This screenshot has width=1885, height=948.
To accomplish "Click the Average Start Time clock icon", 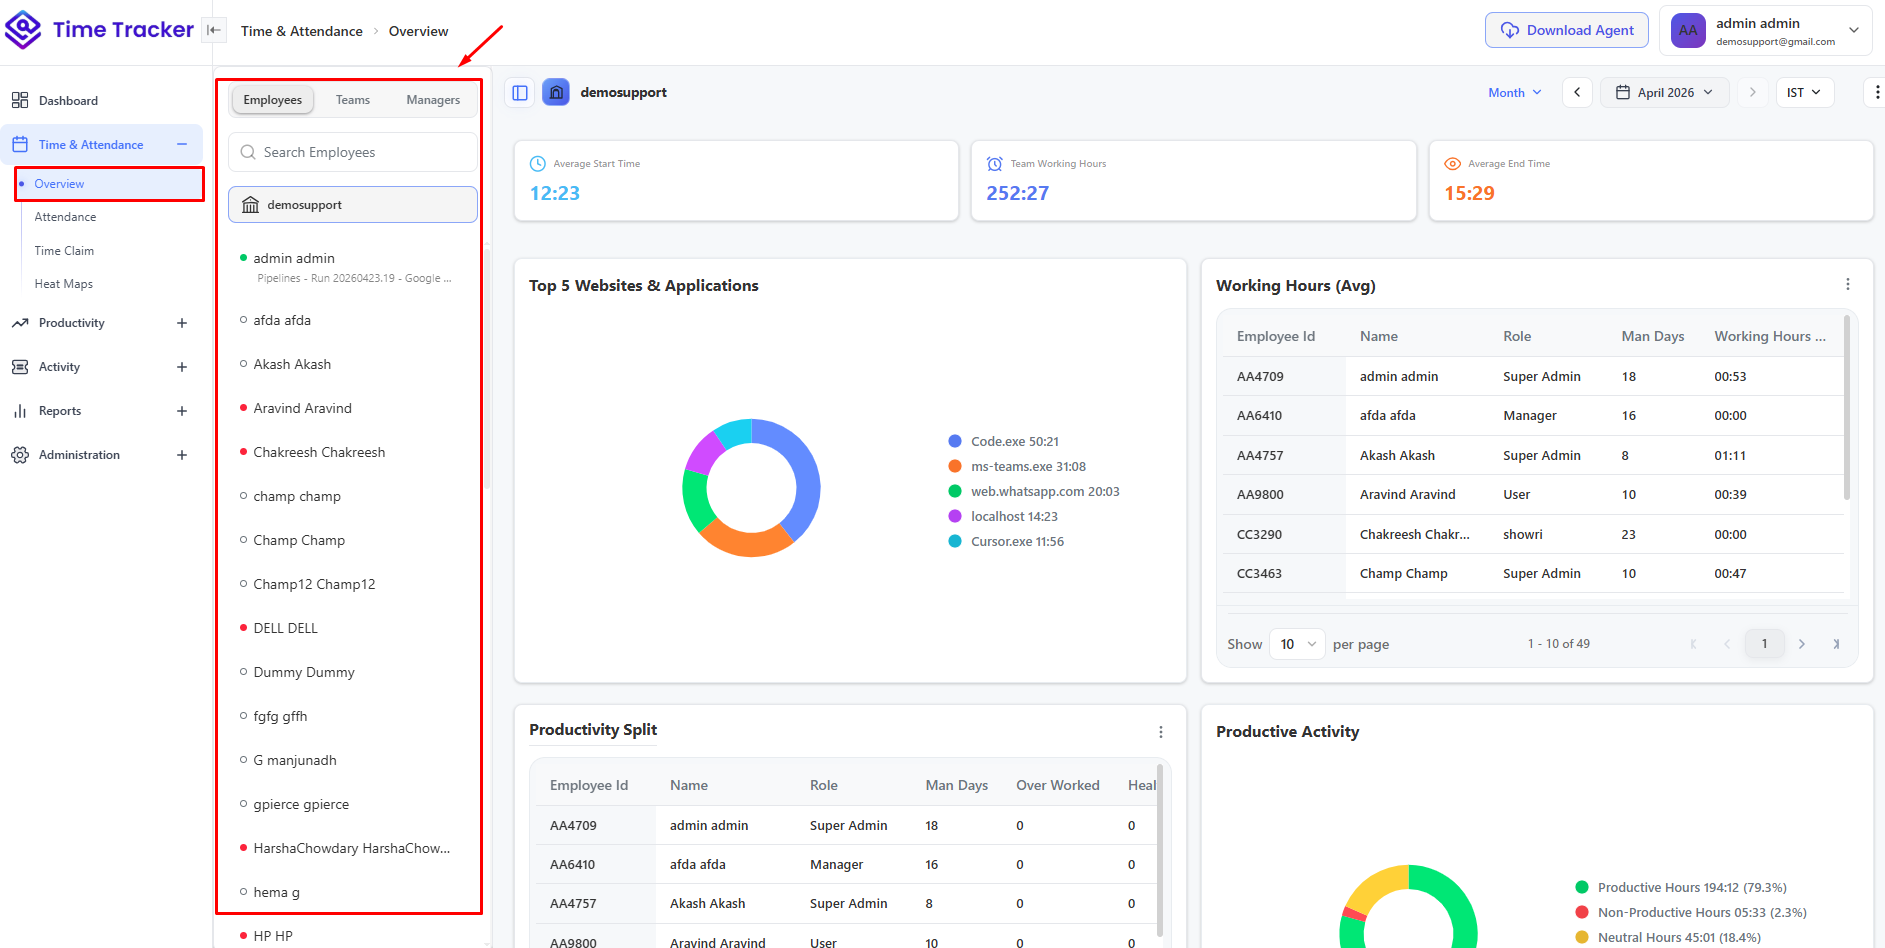I will (538, 164).
